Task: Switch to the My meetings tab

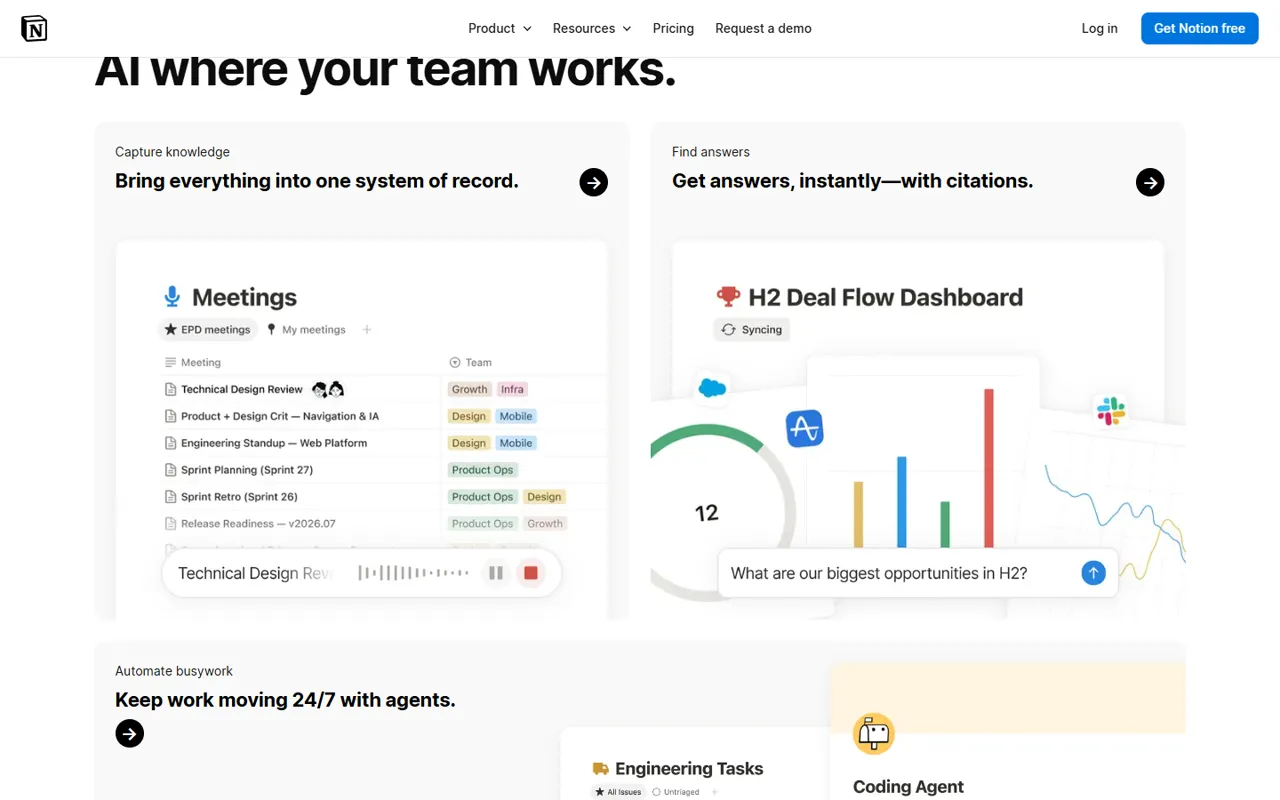Action: point(306,329)
